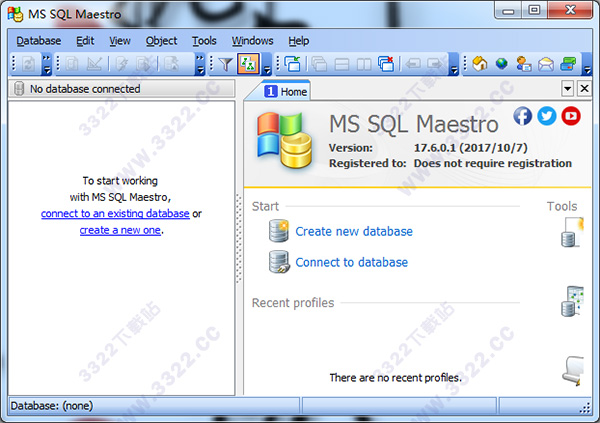
Task: Click the Tools section diagram database icon
Action: (x=572, y=301)
